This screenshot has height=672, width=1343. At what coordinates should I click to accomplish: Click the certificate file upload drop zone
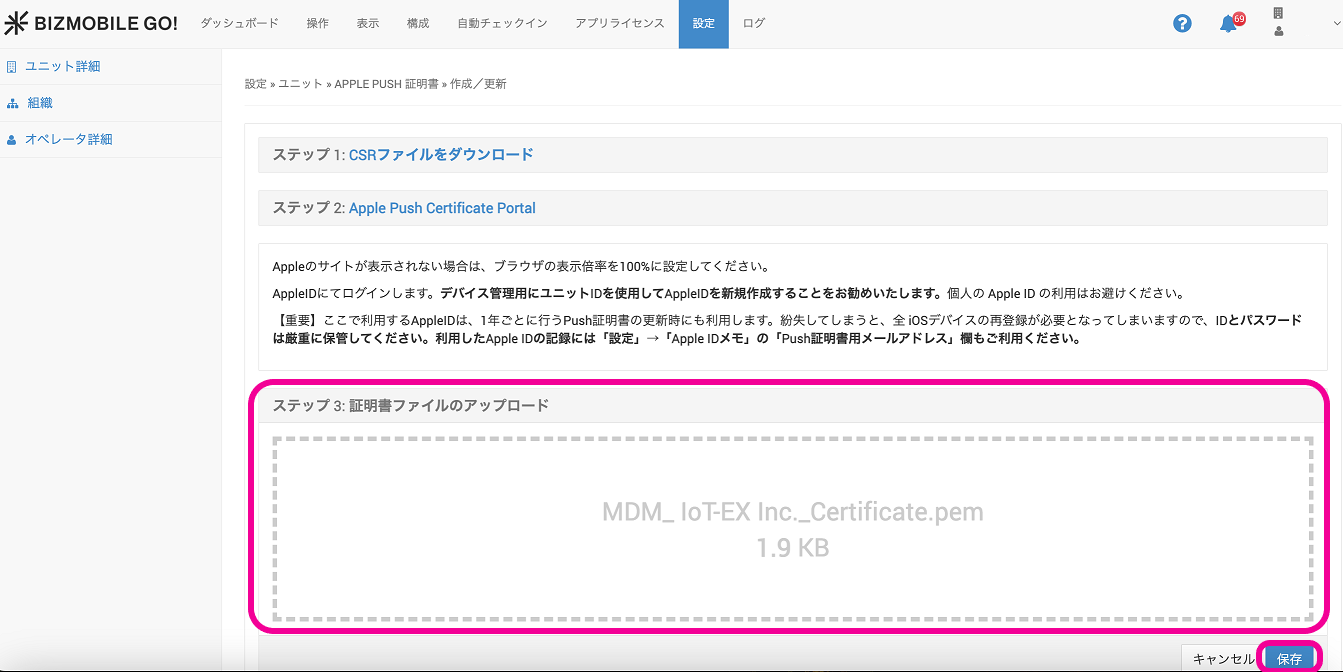(x=792, y=528)
